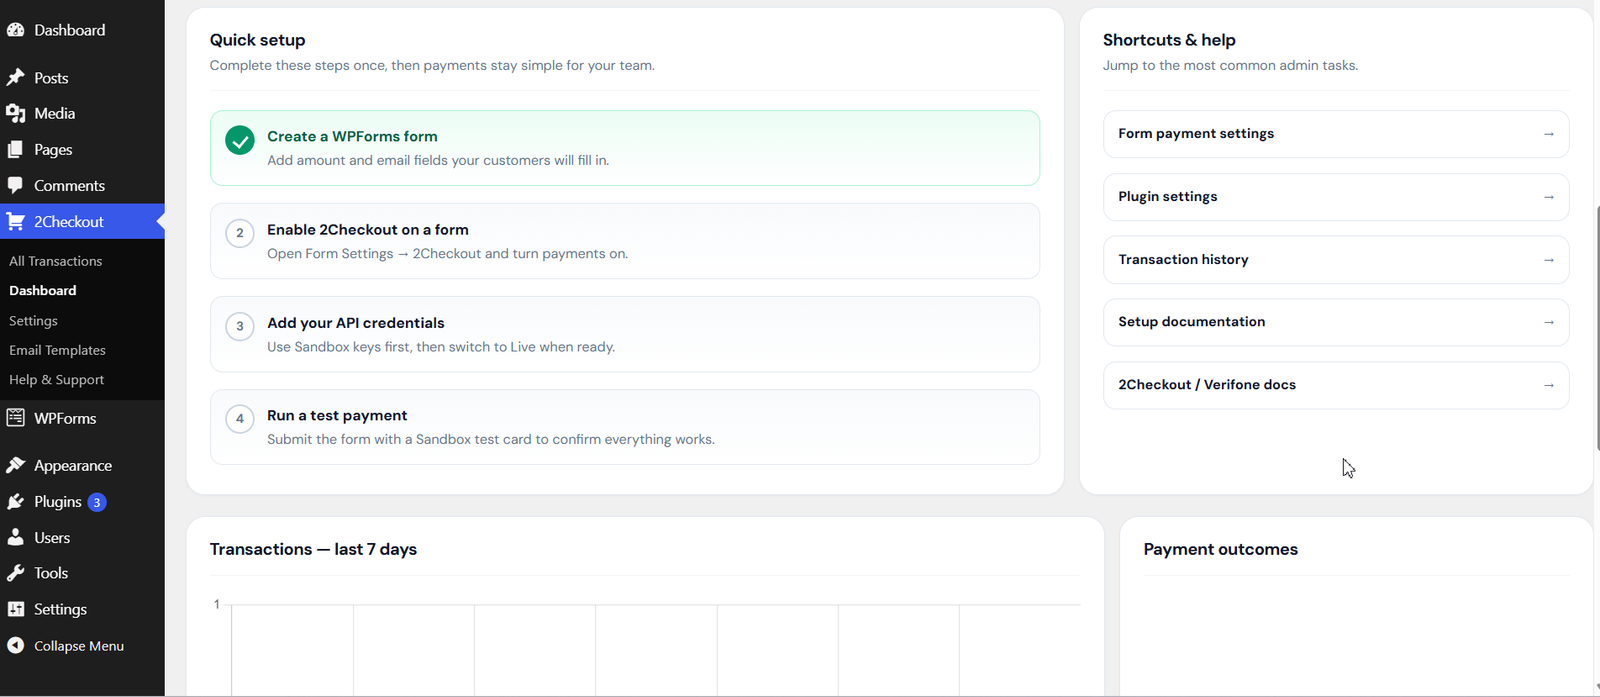The height and width of the screenshot is (697, 1600).
Task: Click Run a test payment step
Action: [625, 427]
